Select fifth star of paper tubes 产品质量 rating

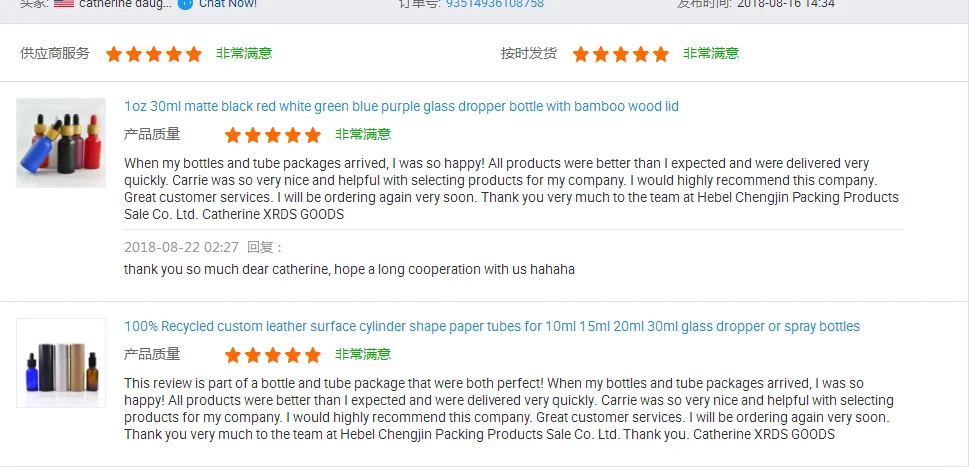pyautogui.click(x=313, y=355)
